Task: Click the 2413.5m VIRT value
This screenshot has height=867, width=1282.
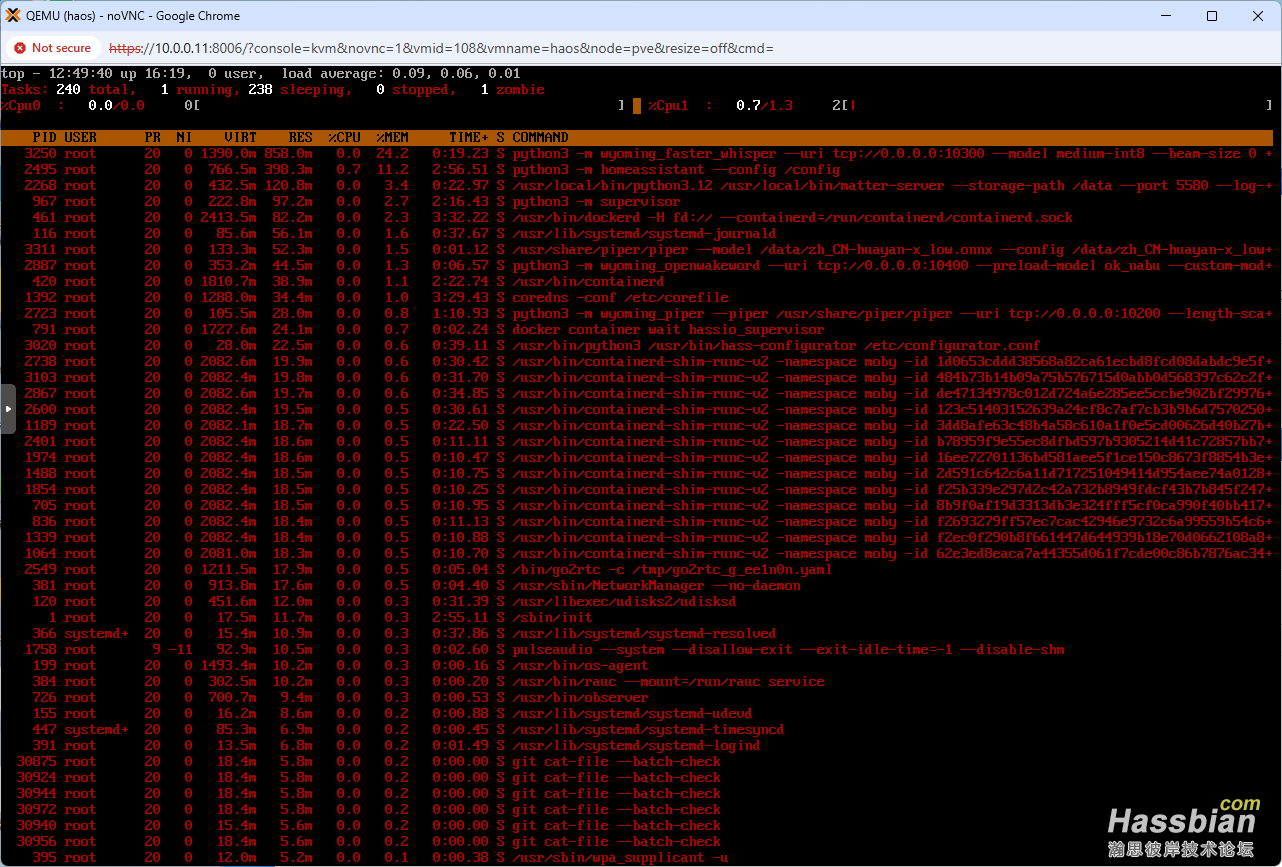Action: tap(228, 217)
